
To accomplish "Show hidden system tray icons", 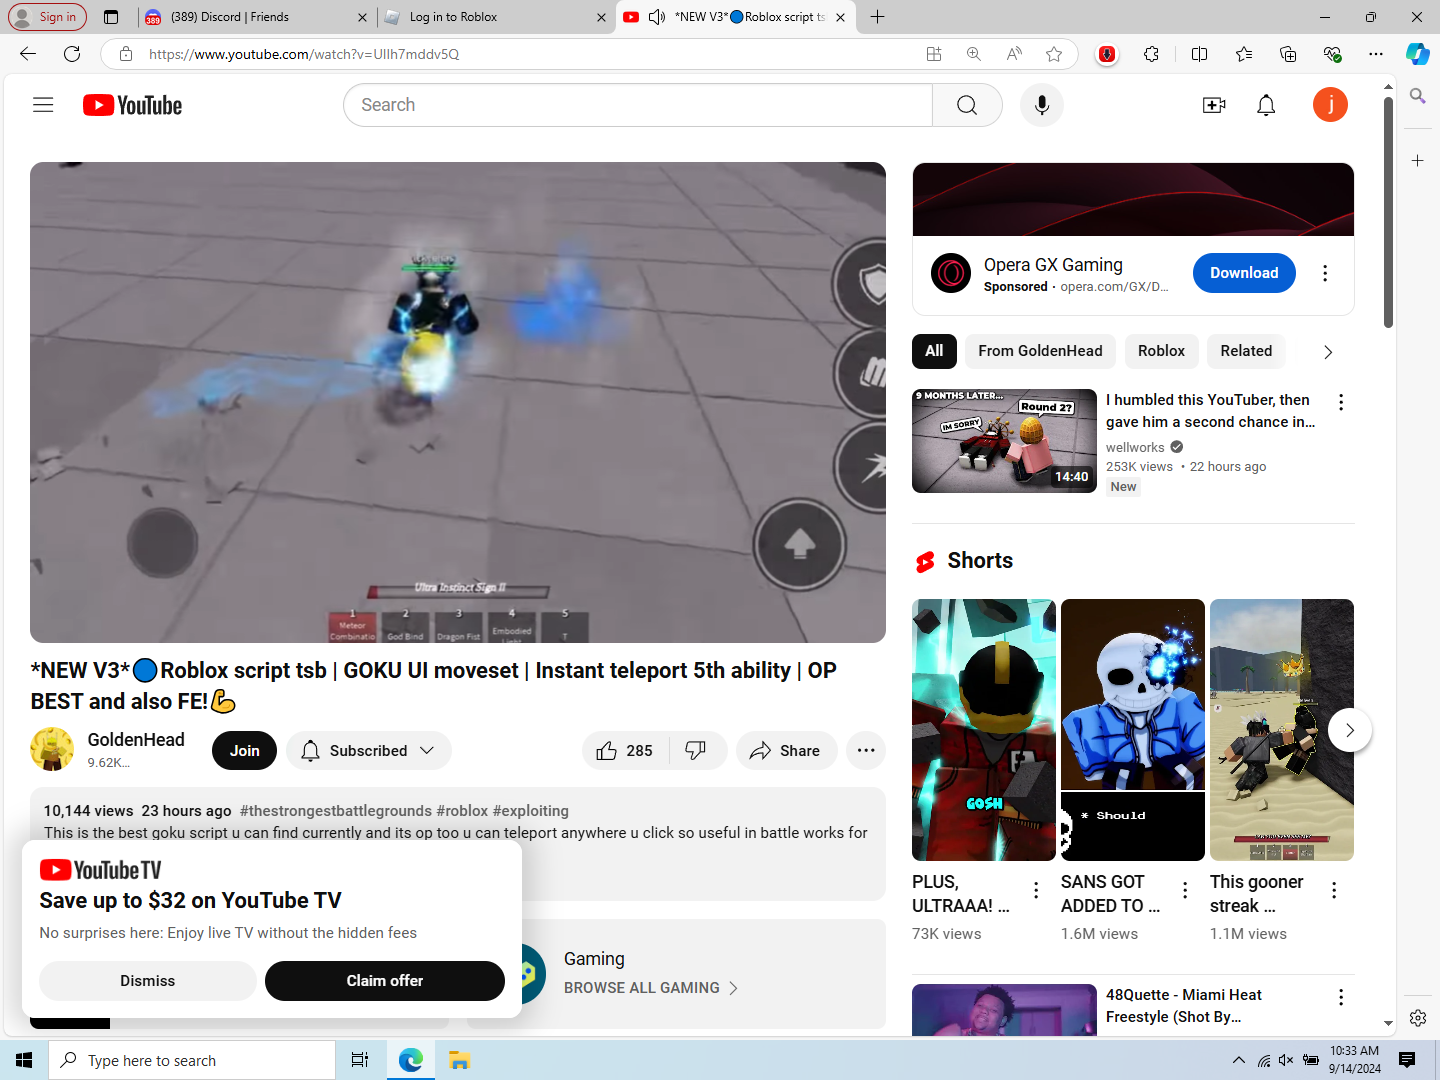I will 1239,1060.
